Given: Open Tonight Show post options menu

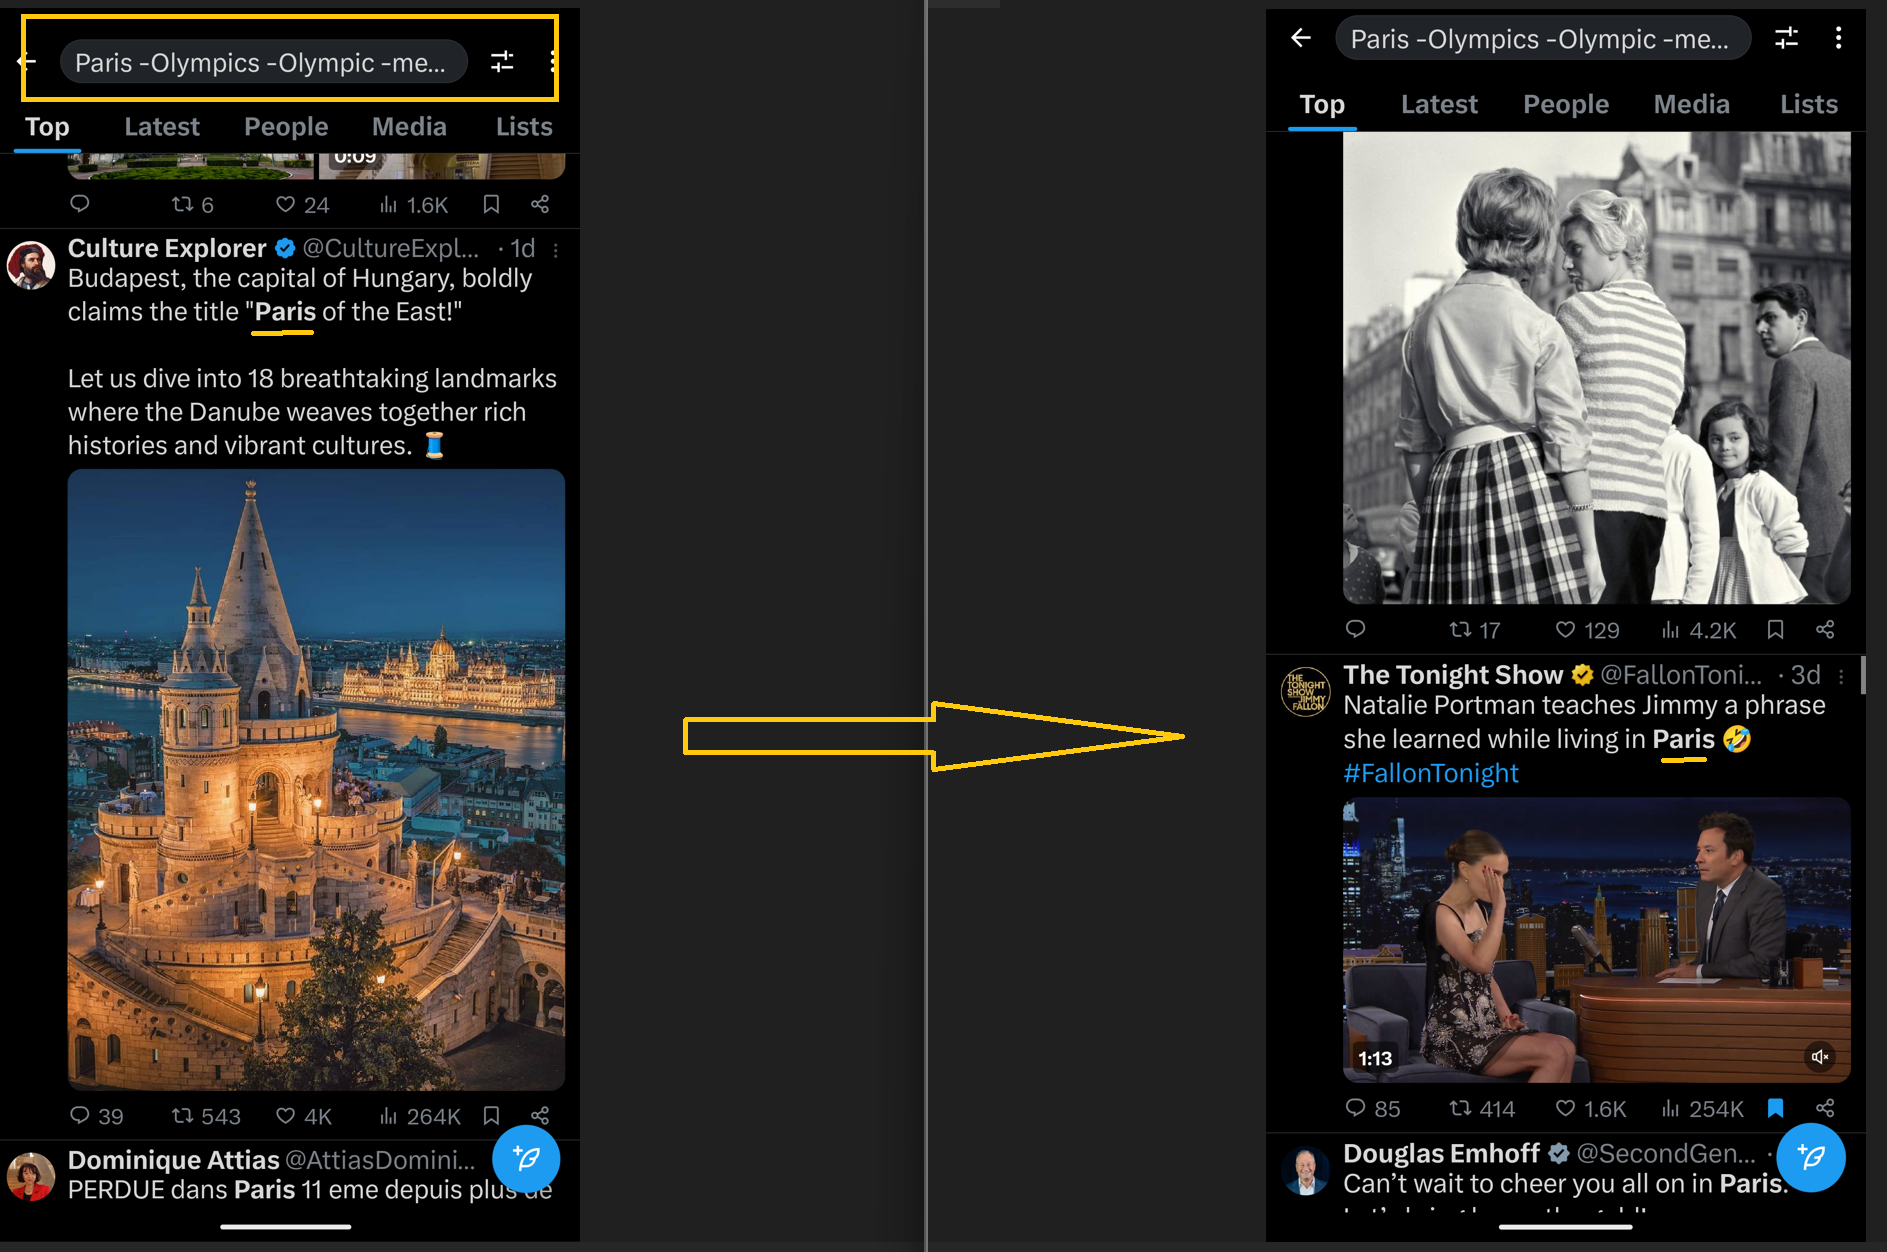Looking at the screenshot, I should pyautogui.click(x=1841, y=677).
